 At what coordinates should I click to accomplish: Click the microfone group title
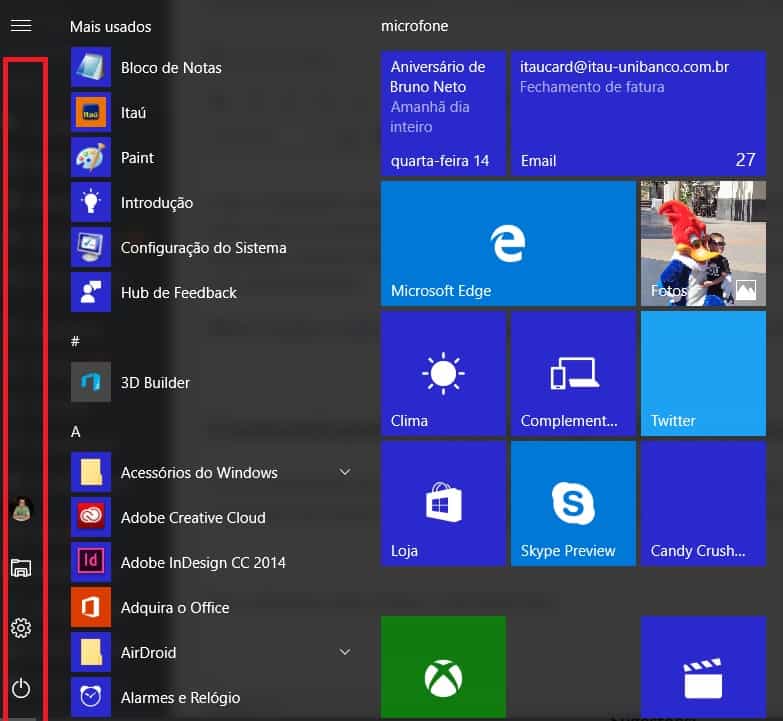(414, 26)
